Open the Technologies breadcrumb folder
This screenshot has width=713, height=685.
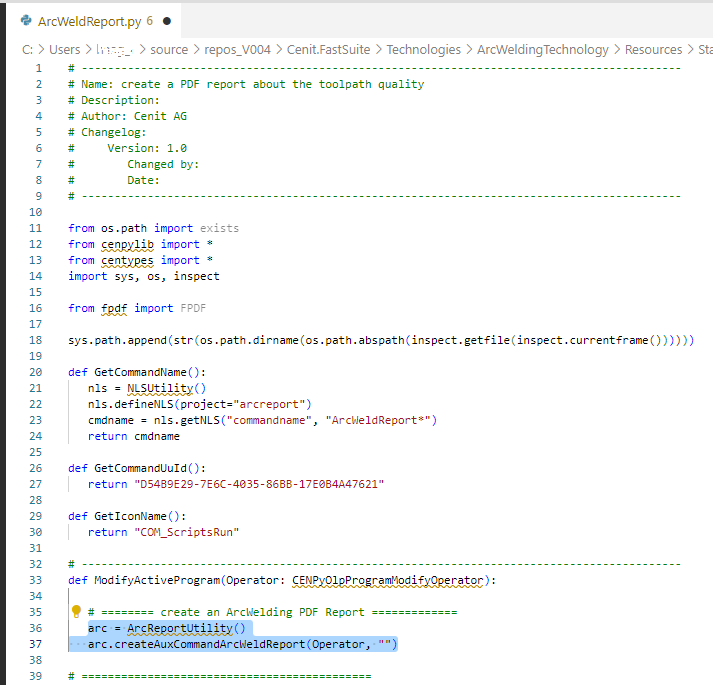424,49
